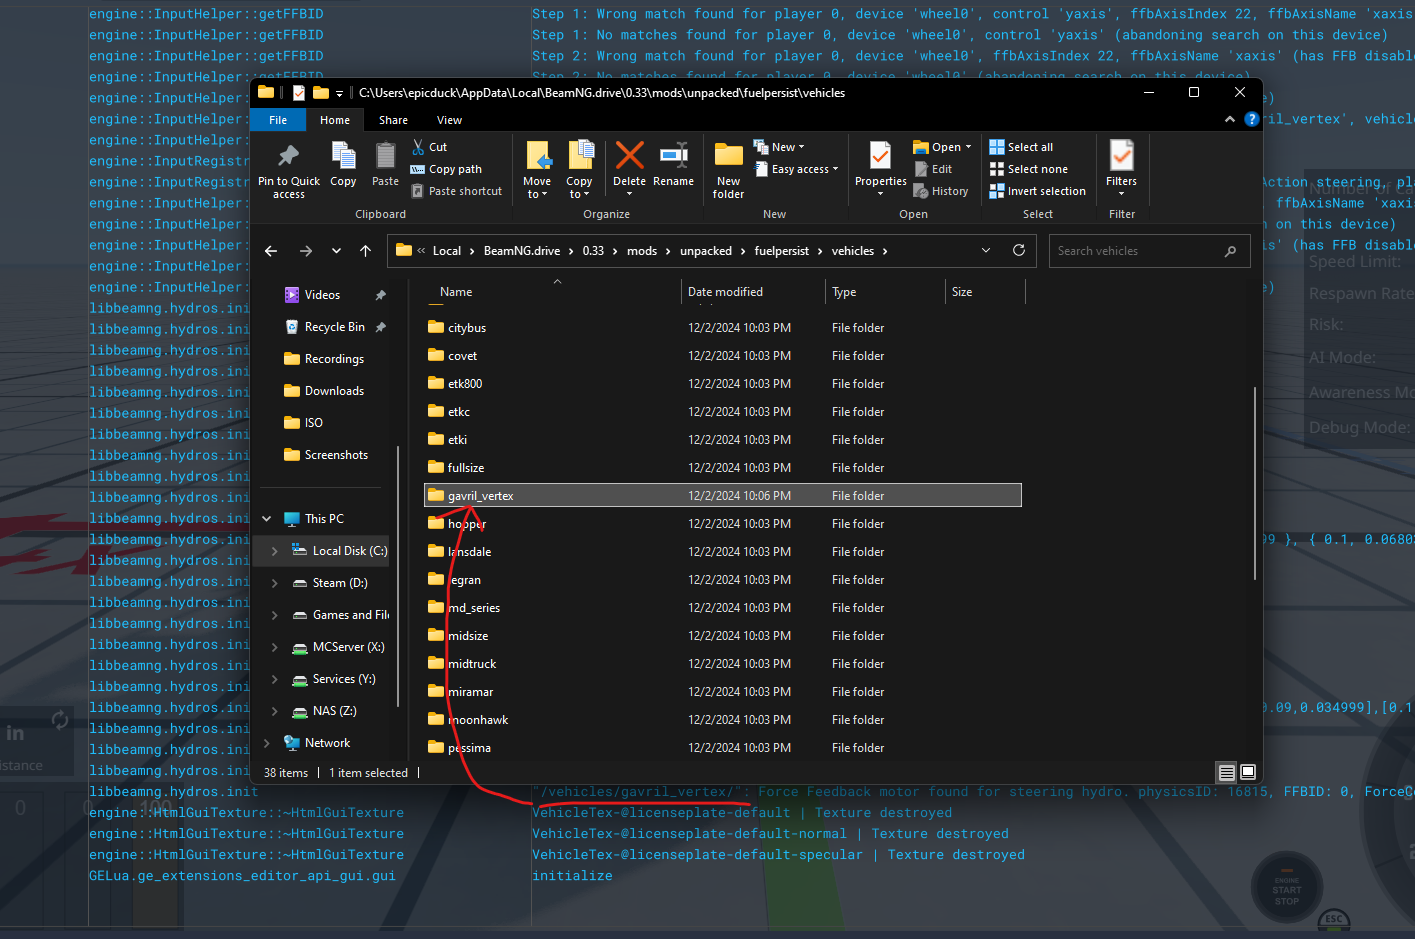Refresh the vehicles folder view
The image size is (1415, 939).
(x=1019, y=251)
